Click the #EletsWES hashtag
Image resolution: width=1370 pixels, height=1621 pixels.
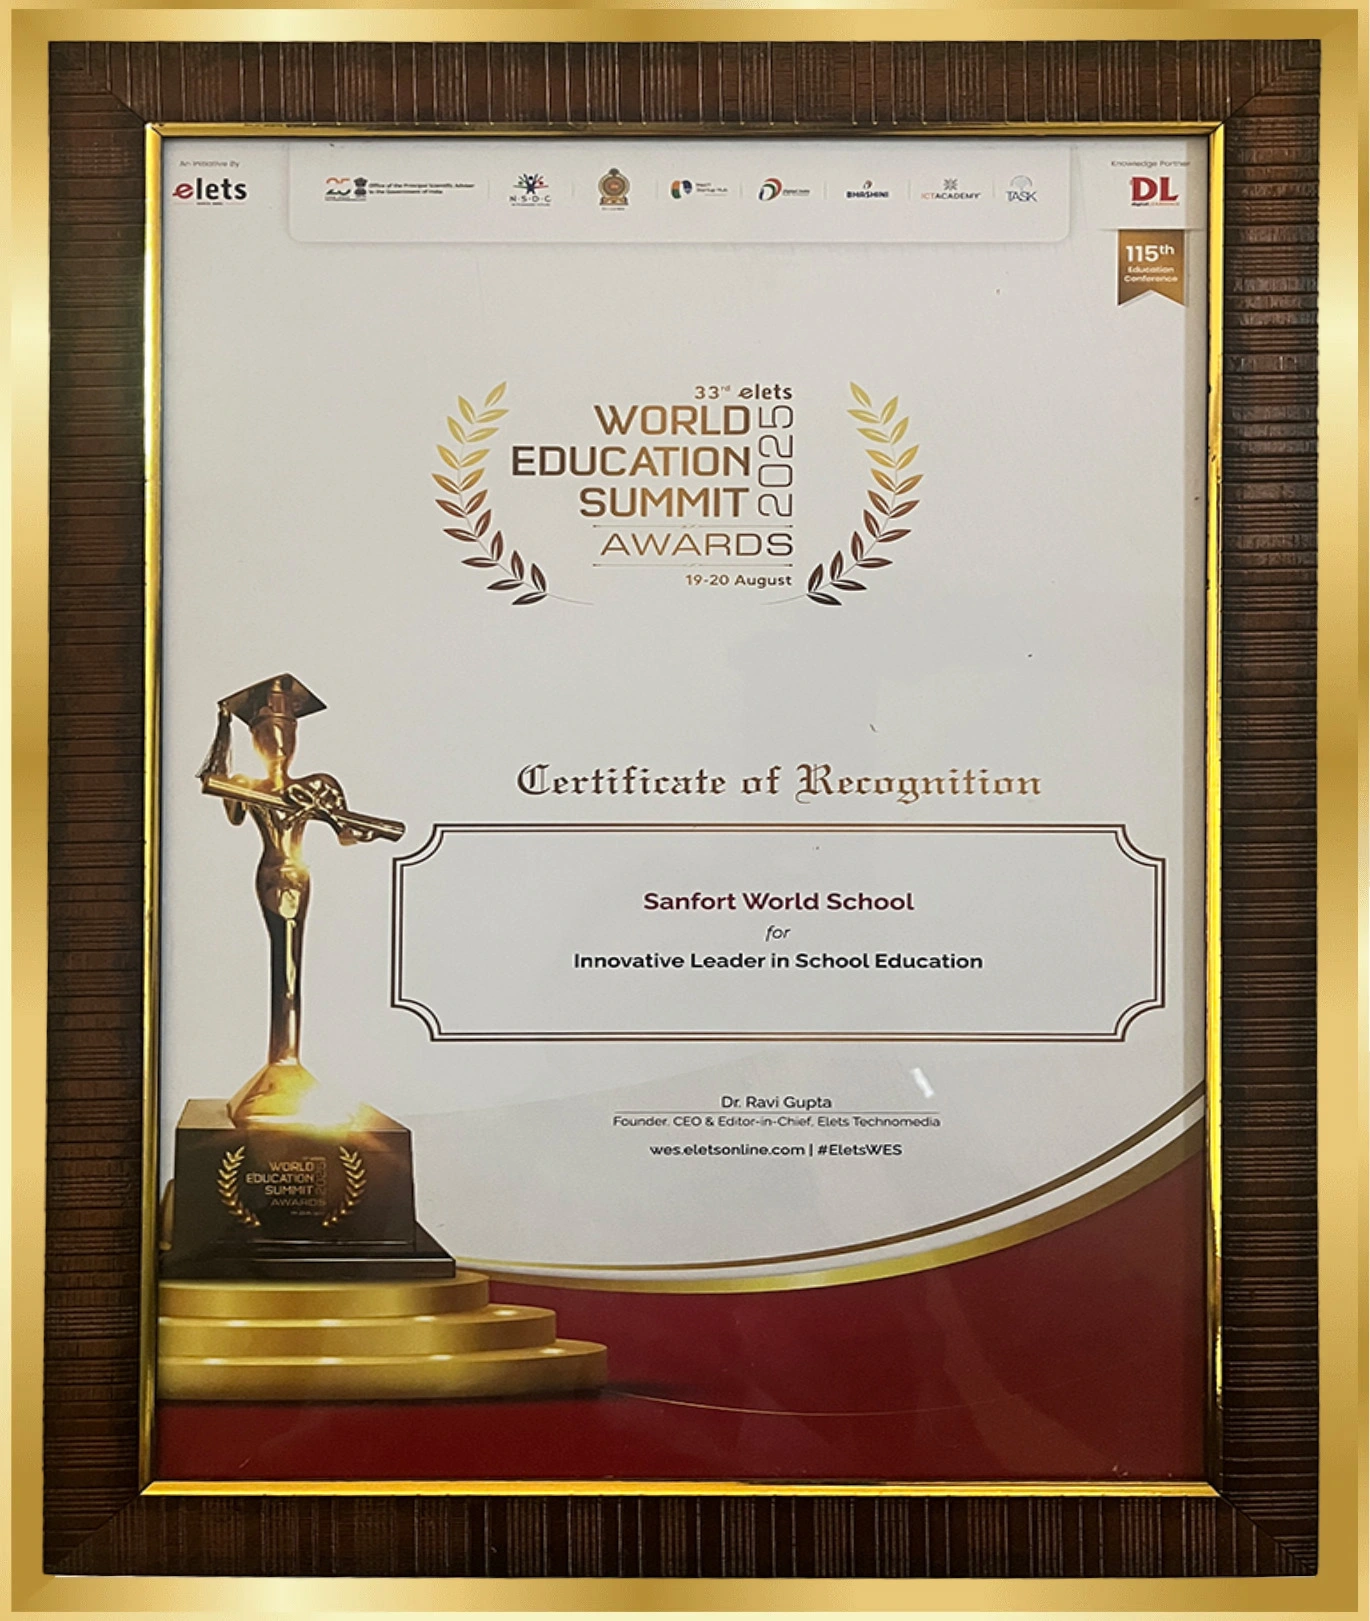(859, 1150)
